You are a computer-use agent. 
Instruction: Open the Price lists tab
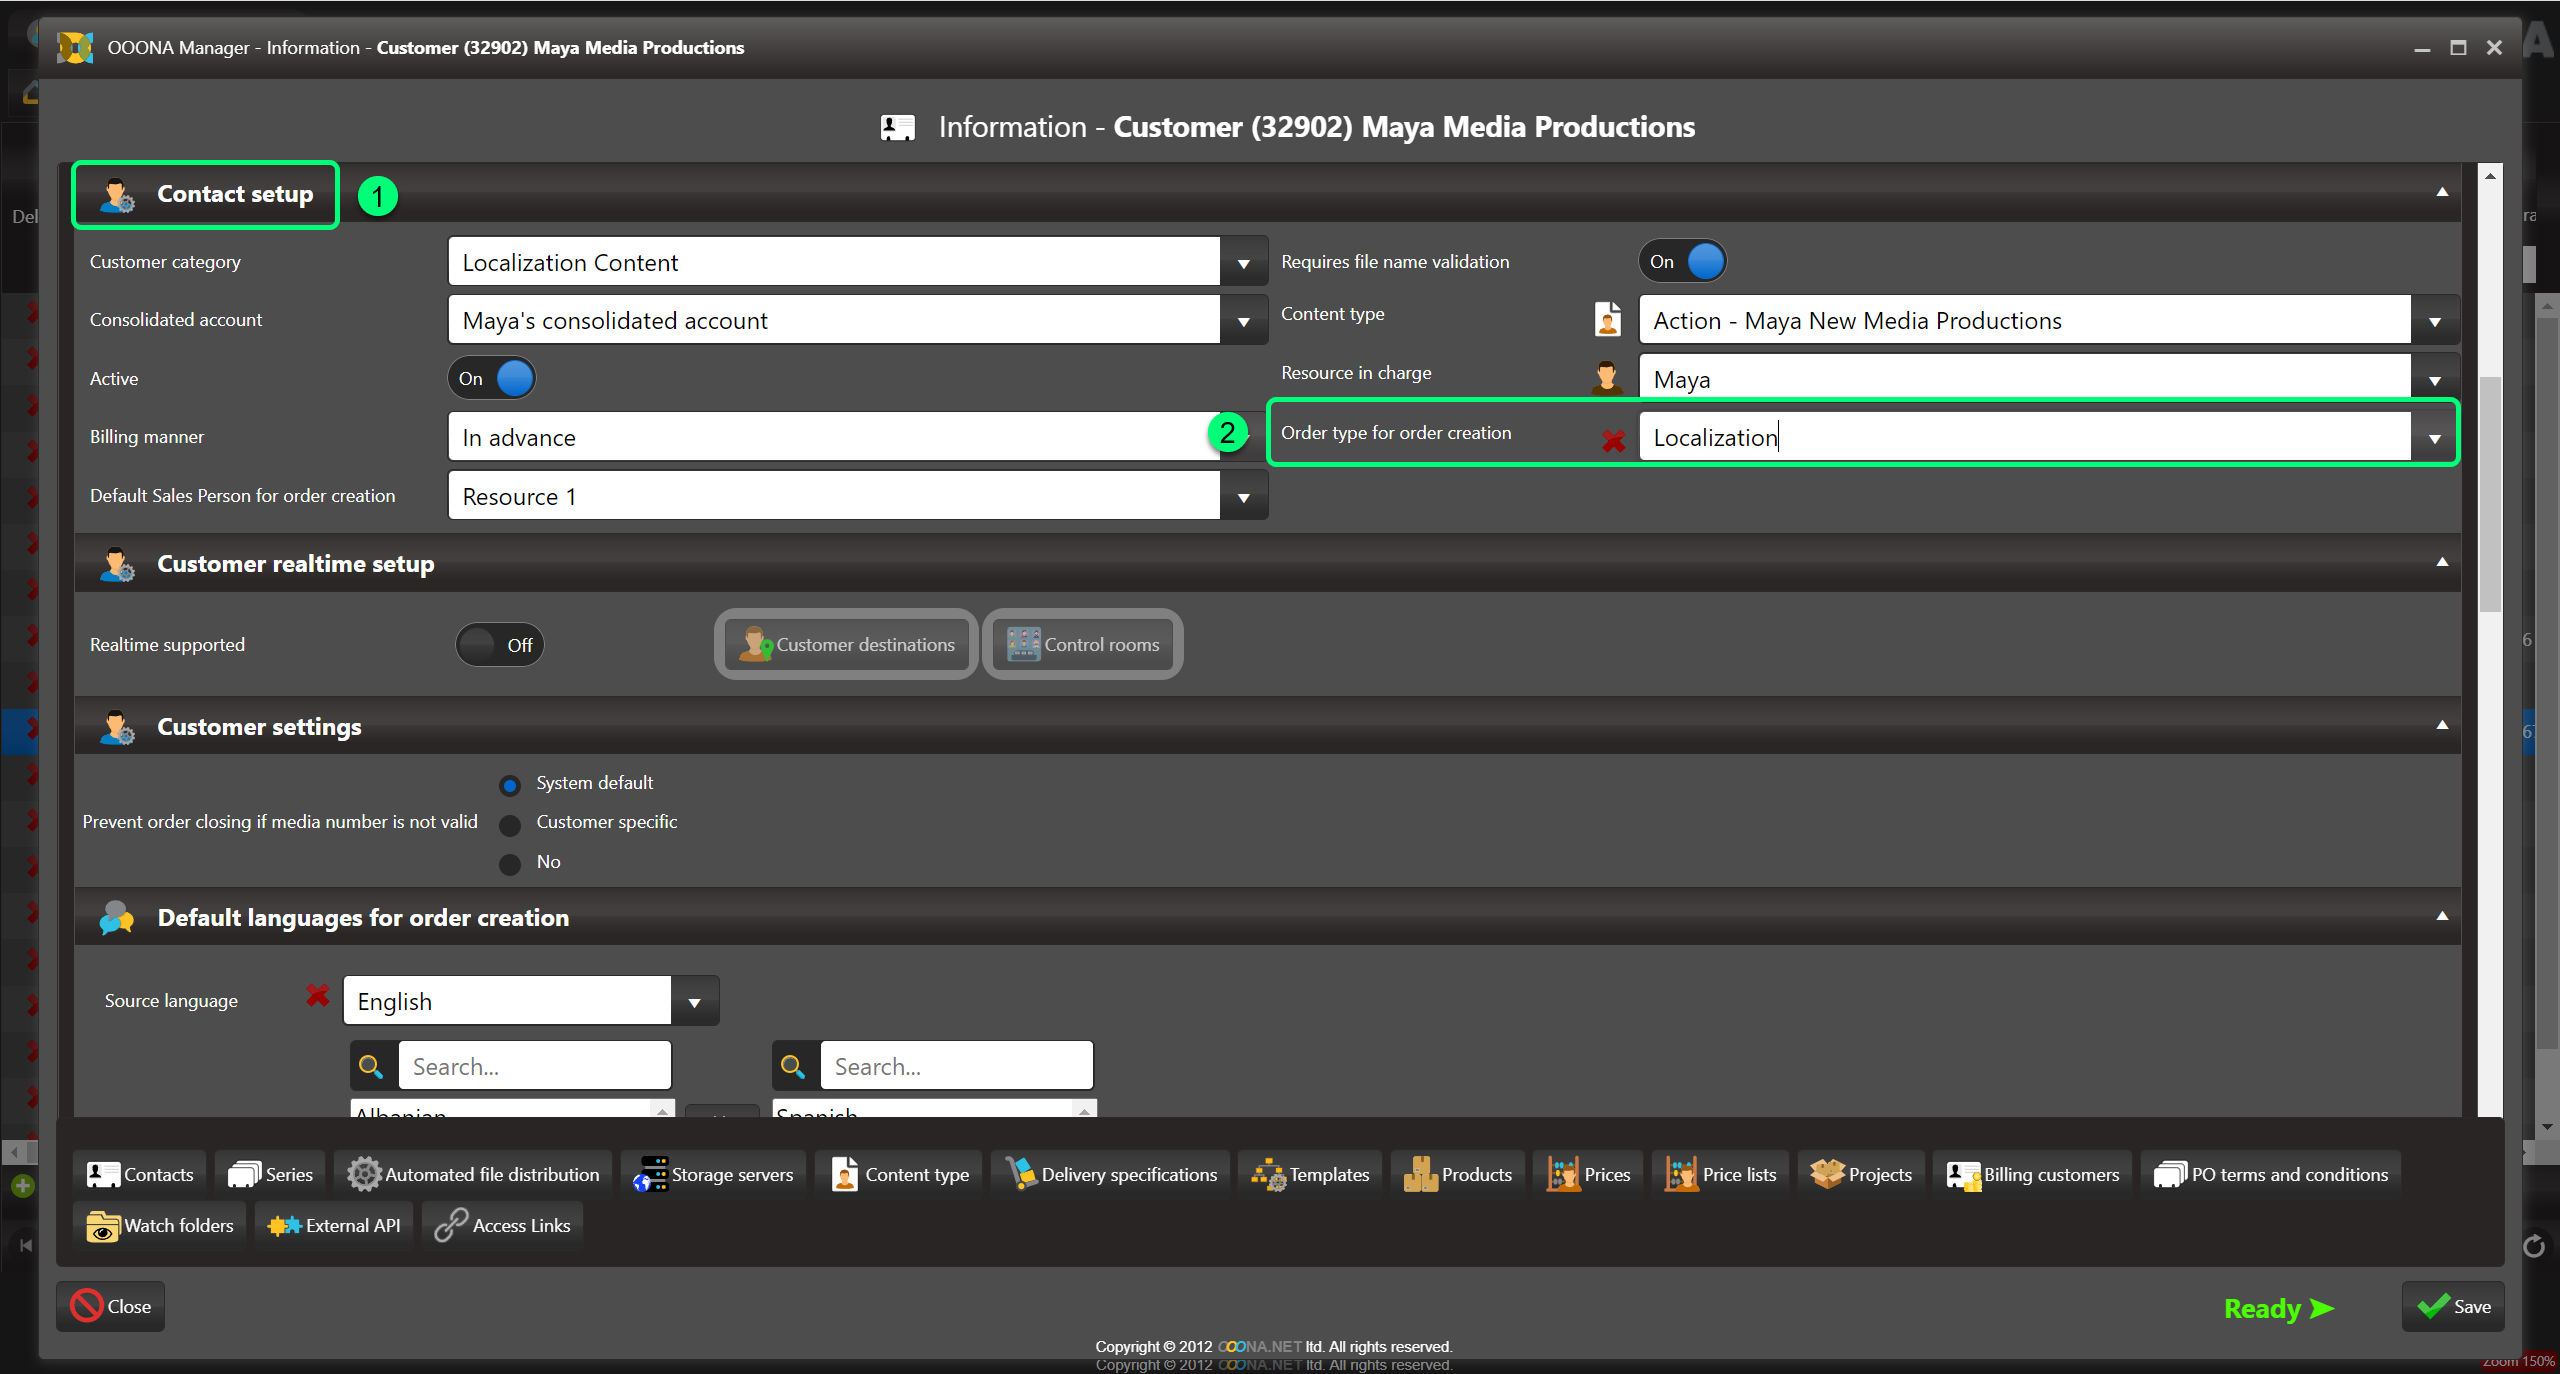click(1721, 1174)
